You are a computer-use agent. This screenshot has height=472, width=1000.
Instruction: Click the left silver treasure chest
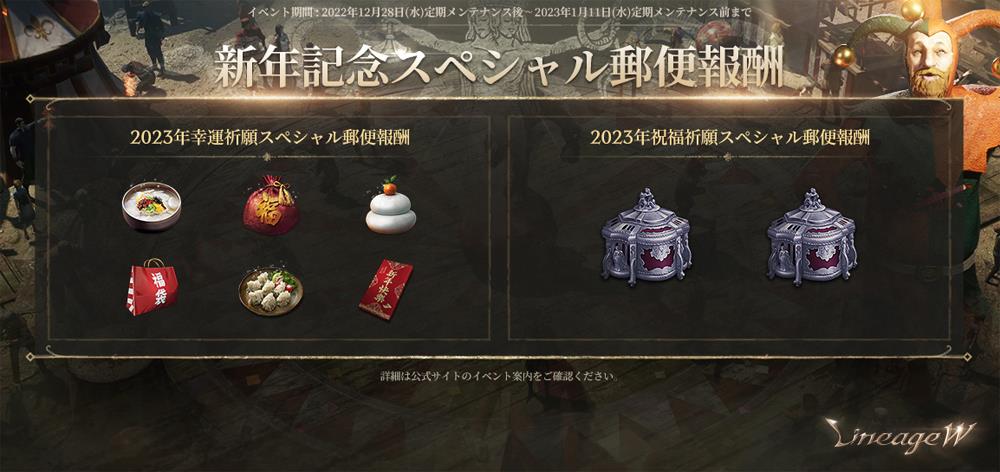click(646, 237)
